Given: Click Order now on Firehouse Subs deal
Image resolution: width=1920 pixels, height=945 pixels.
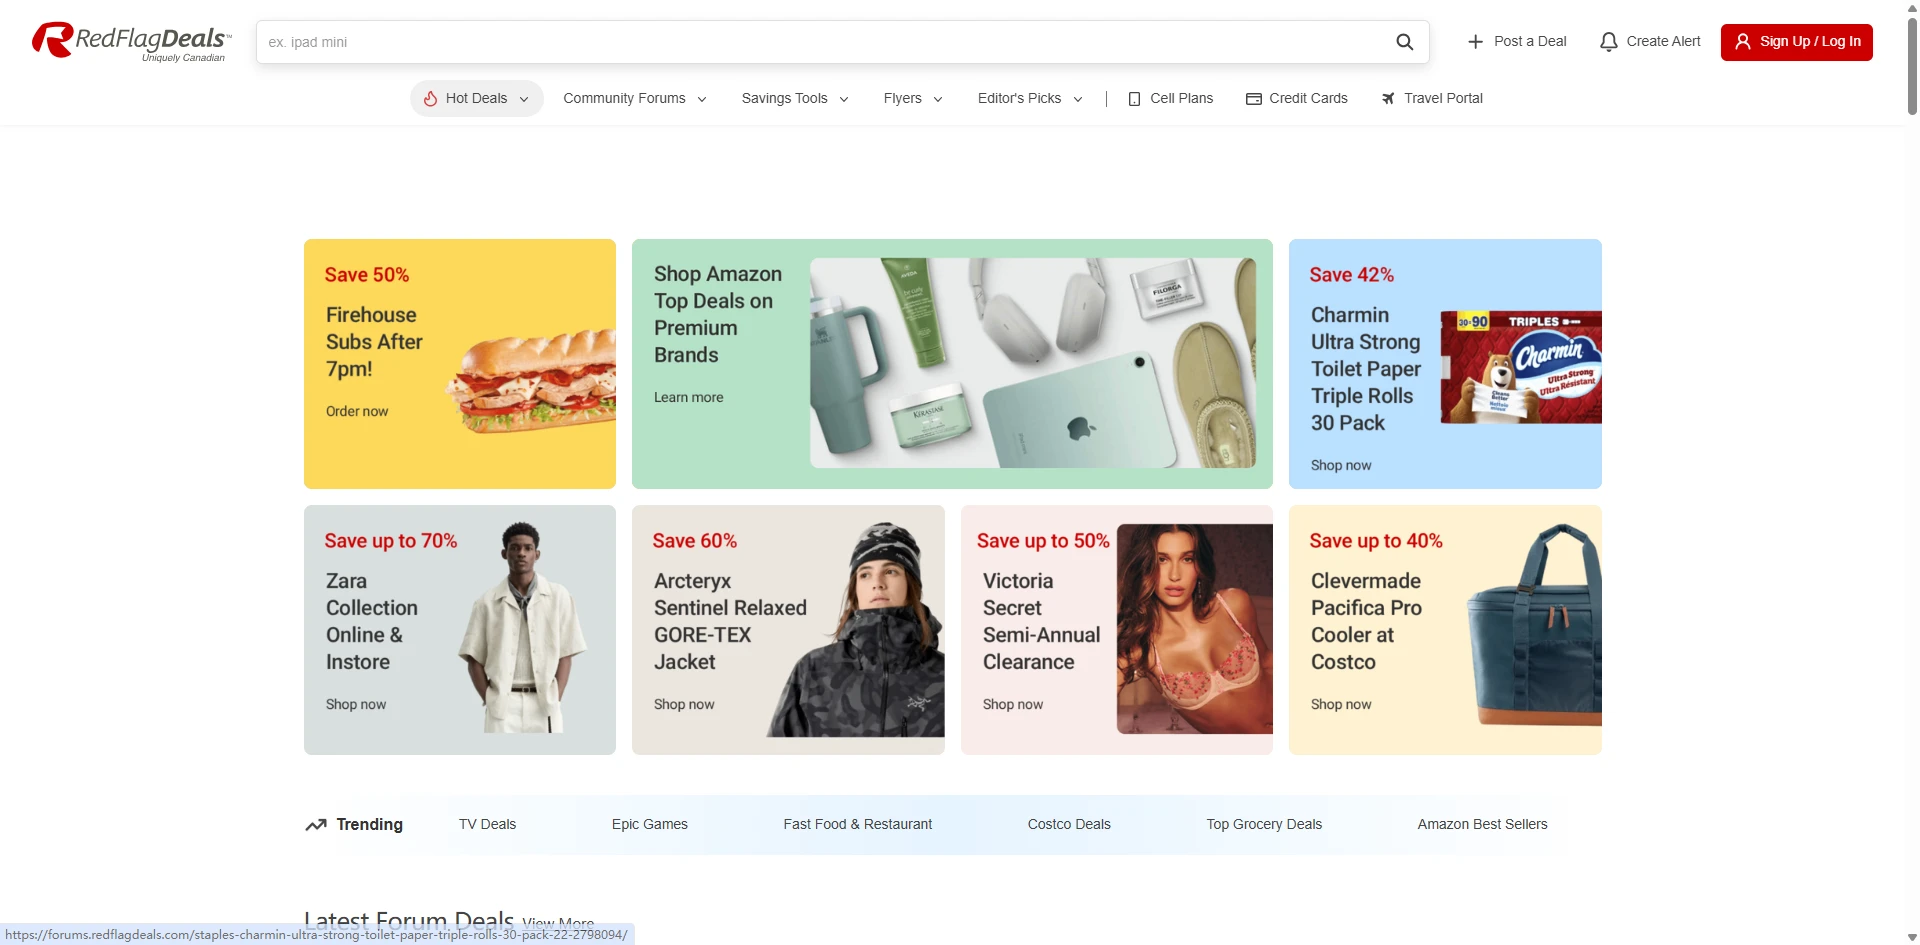Looking at the screenshot, I should point(357,411).
